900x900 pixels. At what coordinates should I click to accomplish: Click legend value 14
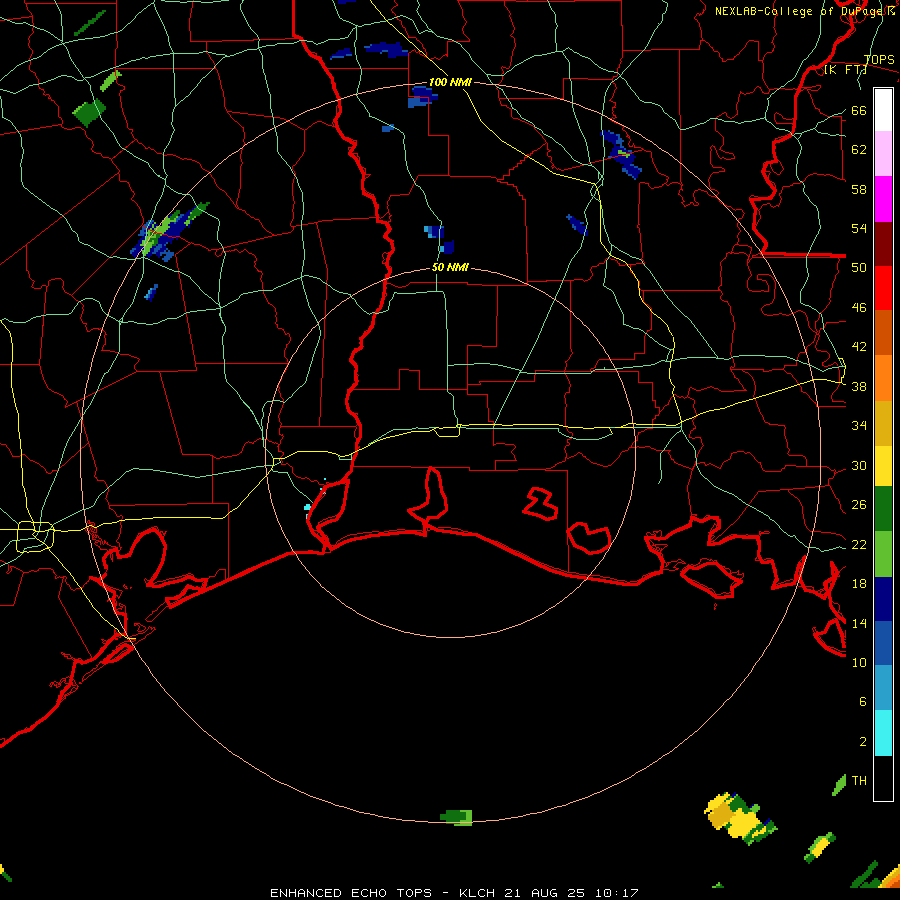click(x=859, y=623)
